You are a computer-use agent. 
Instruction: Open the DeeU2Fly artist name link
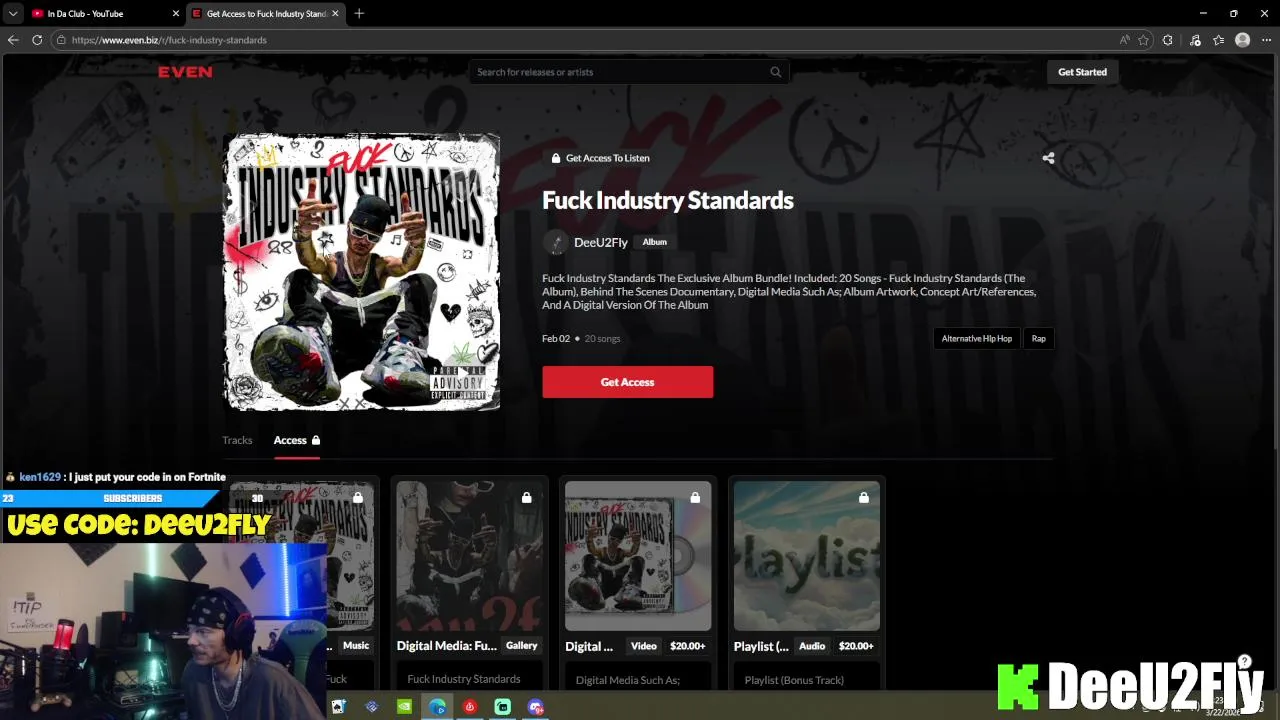click(x=601, y=242)
